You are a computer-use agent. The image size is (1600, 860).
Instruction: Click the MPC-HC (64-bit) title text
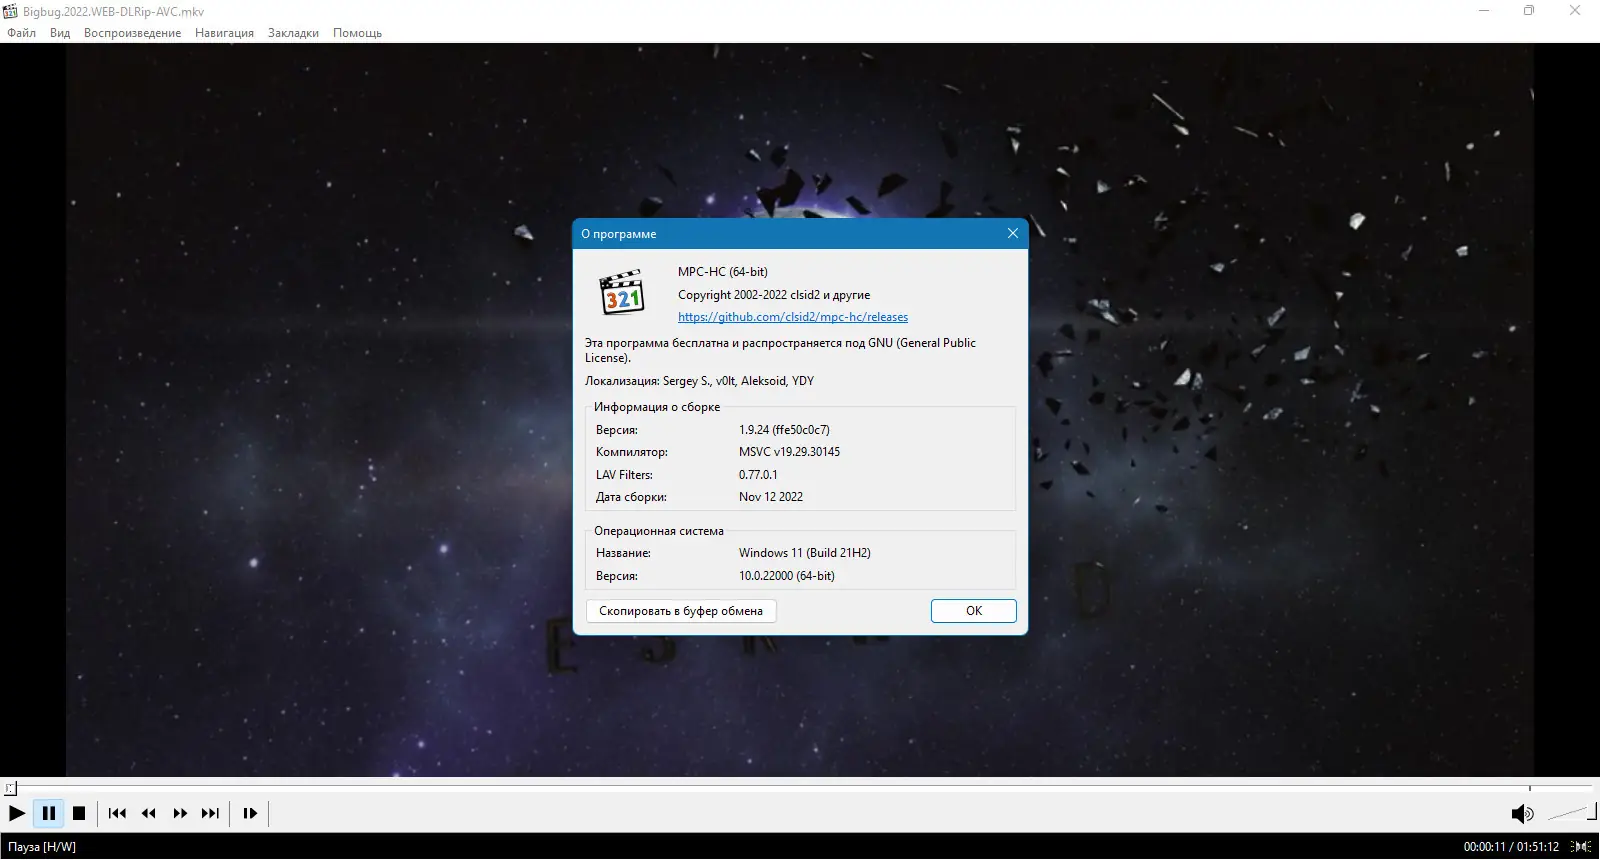click(x=723, y=272)
